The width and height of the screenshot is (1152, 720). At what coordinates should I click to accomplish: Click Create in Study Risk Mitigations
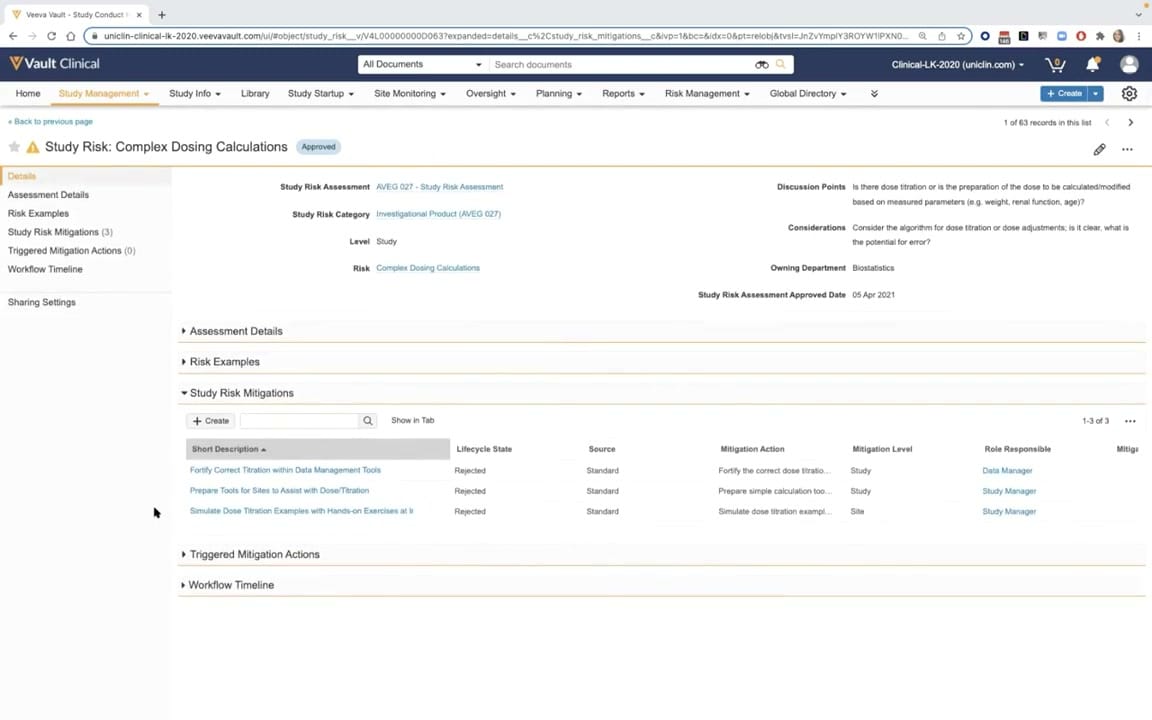[211, 421]
